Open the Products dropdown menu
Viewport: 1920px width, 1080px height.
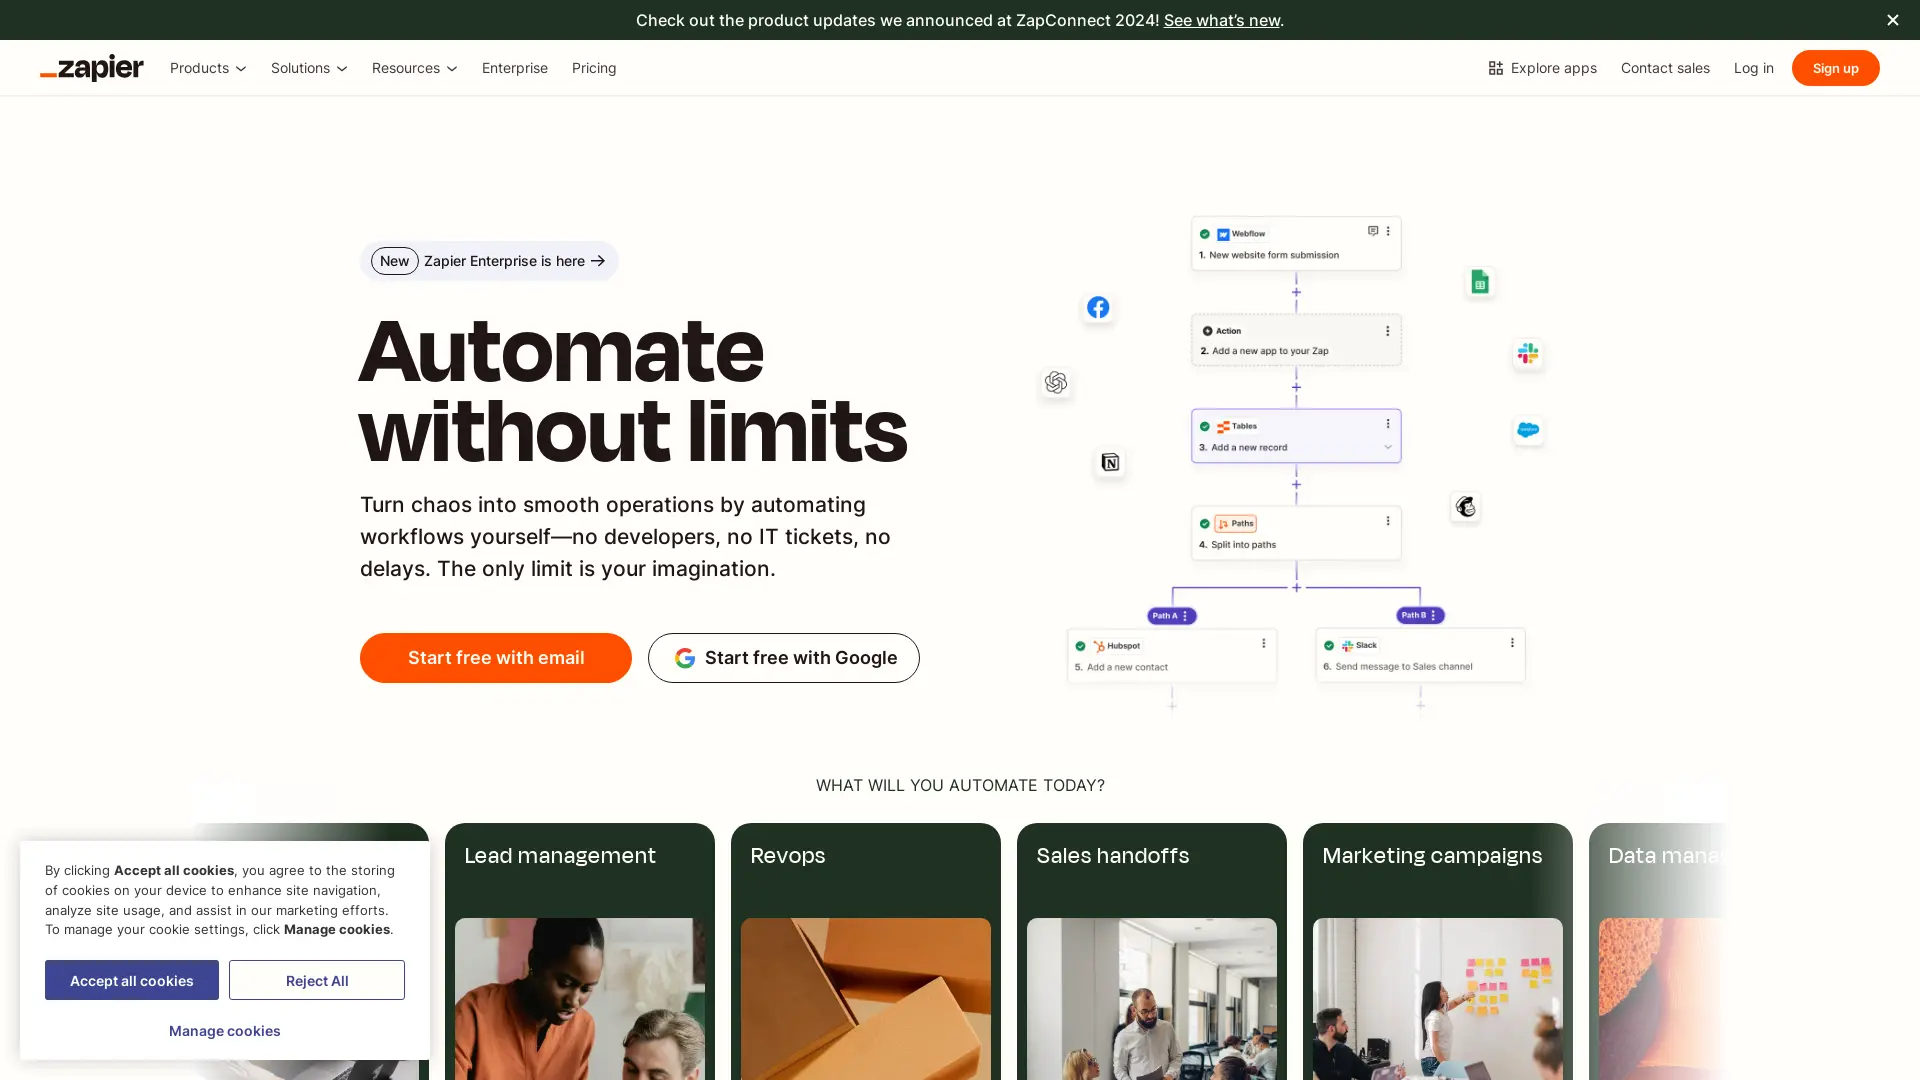point(207,68)
